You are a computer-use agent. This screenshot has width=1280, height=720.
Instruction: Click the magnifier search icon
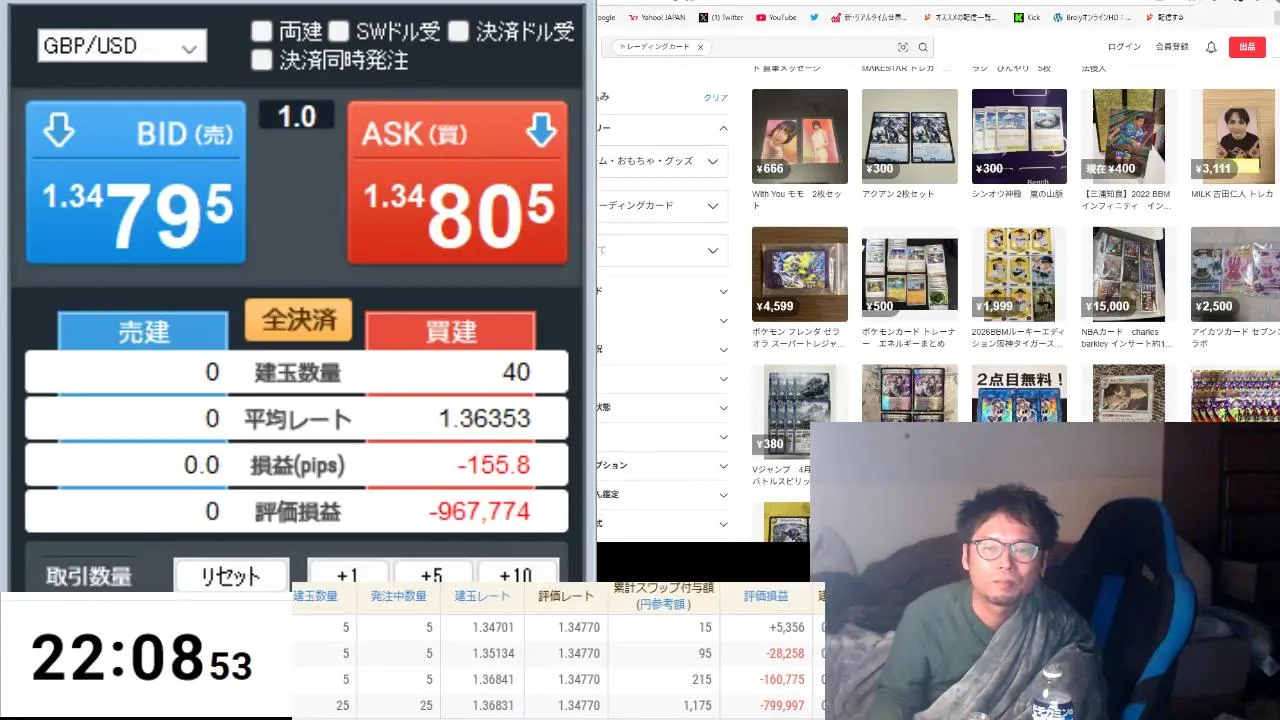pyautogui.click(x=923, y=47)
